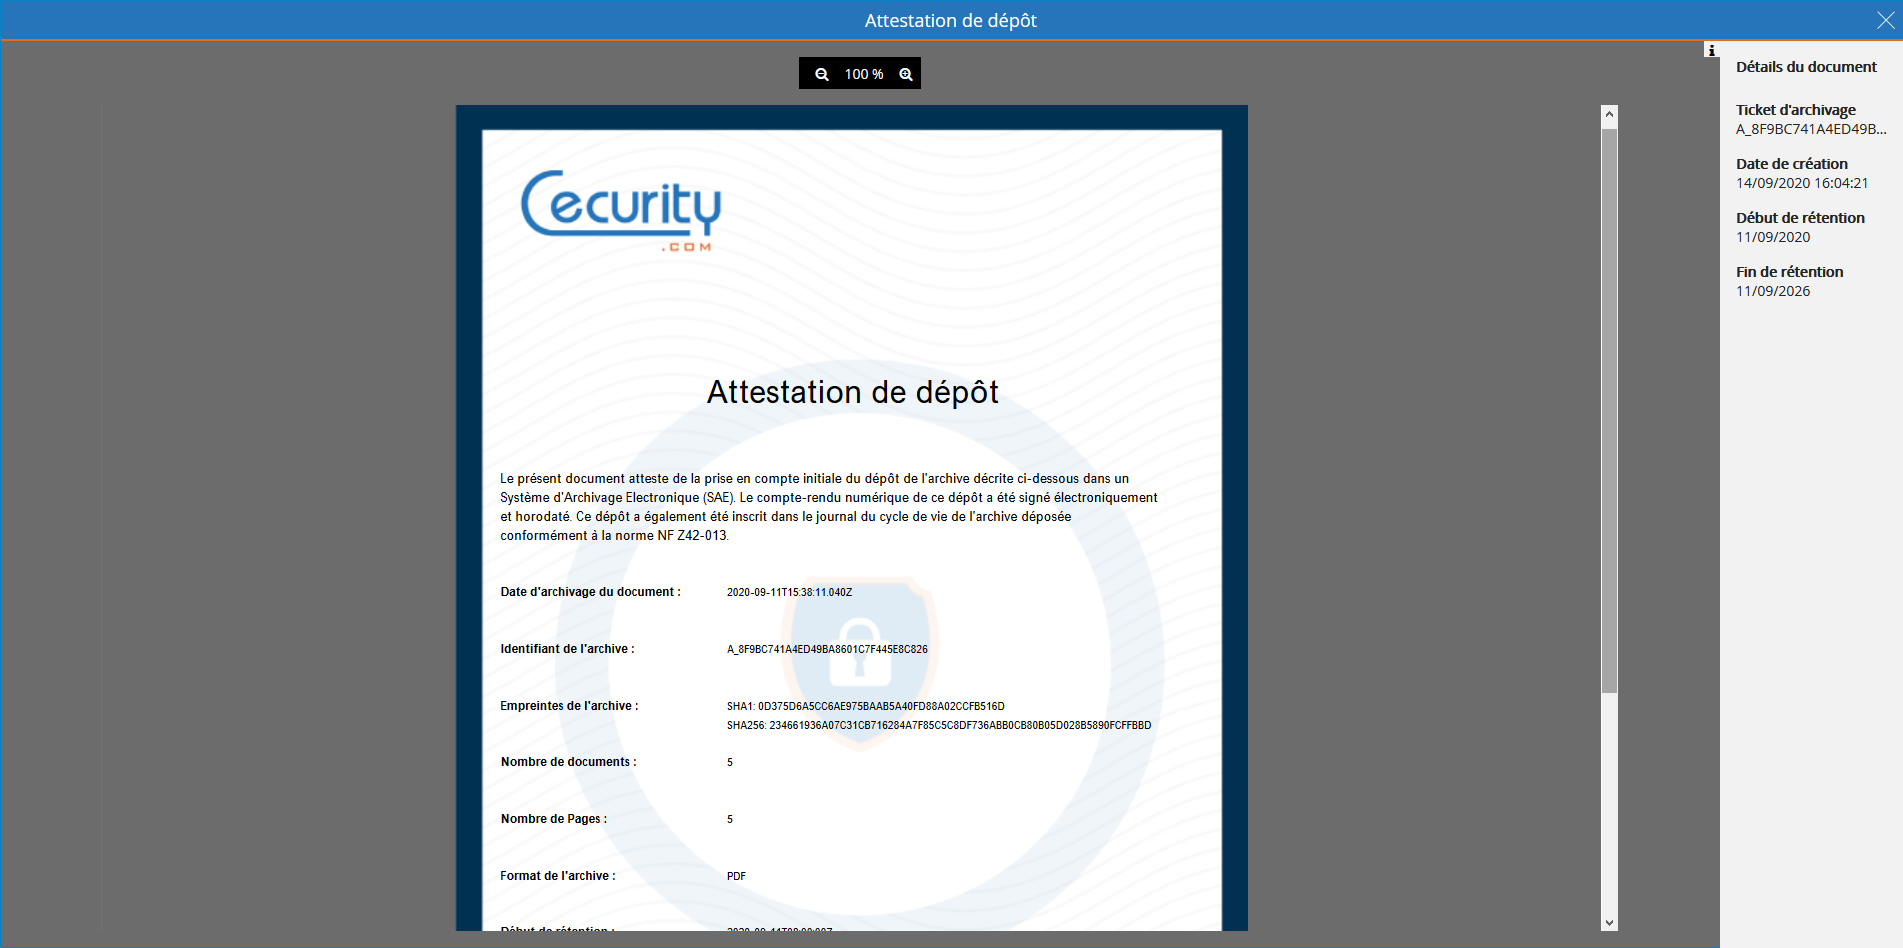The height and width of the screenshot is (948, 1903).
Task: Select the Attestation de dépôt title bar
Action: (x=950, y=19)
